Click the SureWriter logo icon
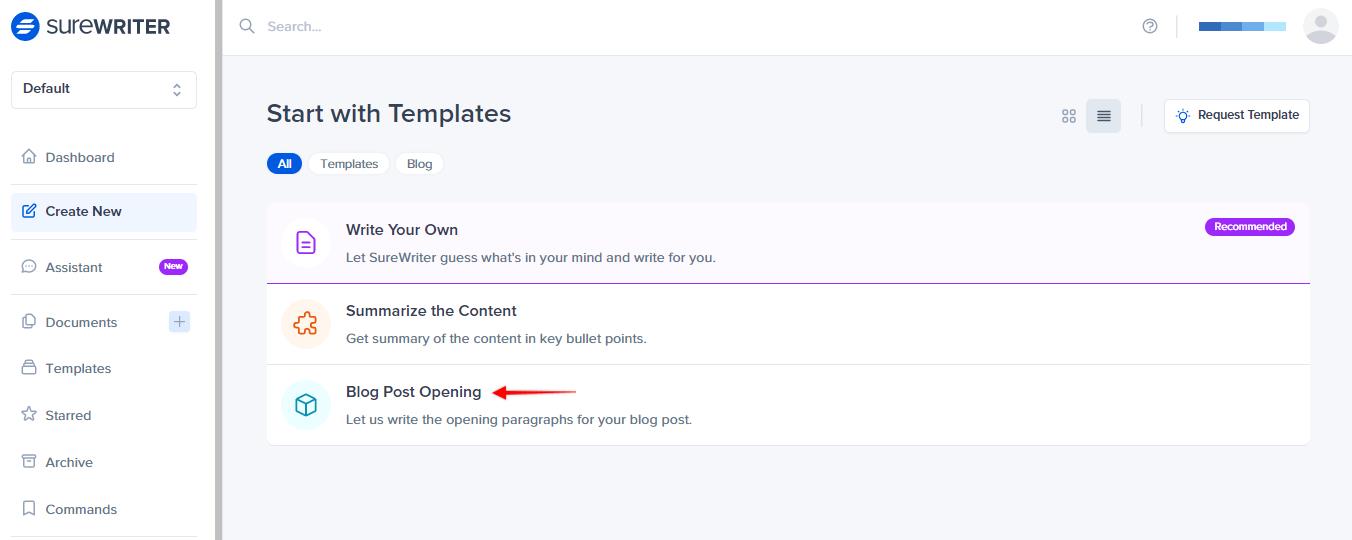This screenshot has height=540, width=1352. (25, 27)
